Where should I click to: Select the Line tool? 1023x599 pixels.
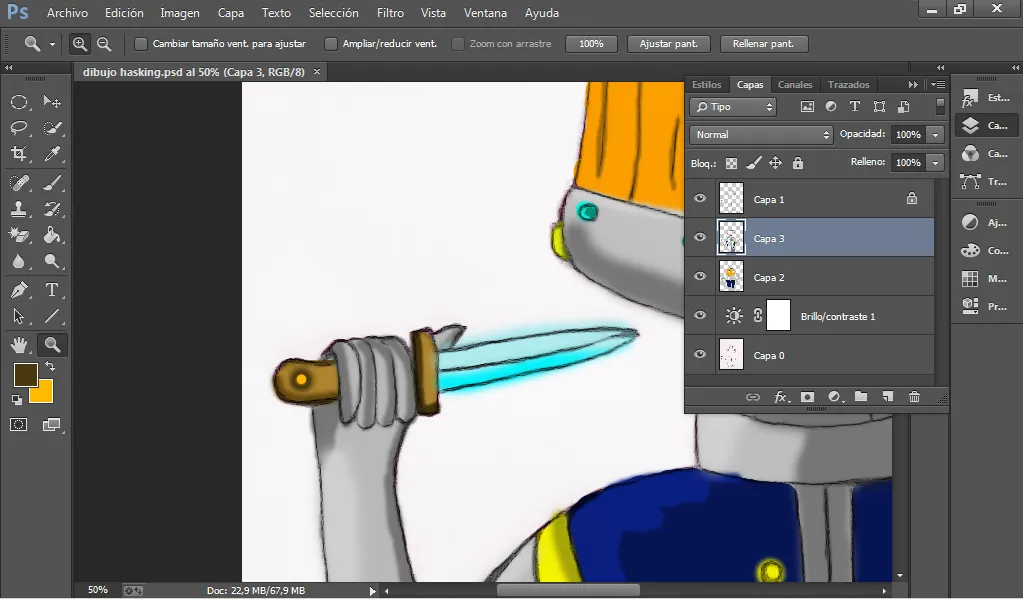[x=52, y=316]
